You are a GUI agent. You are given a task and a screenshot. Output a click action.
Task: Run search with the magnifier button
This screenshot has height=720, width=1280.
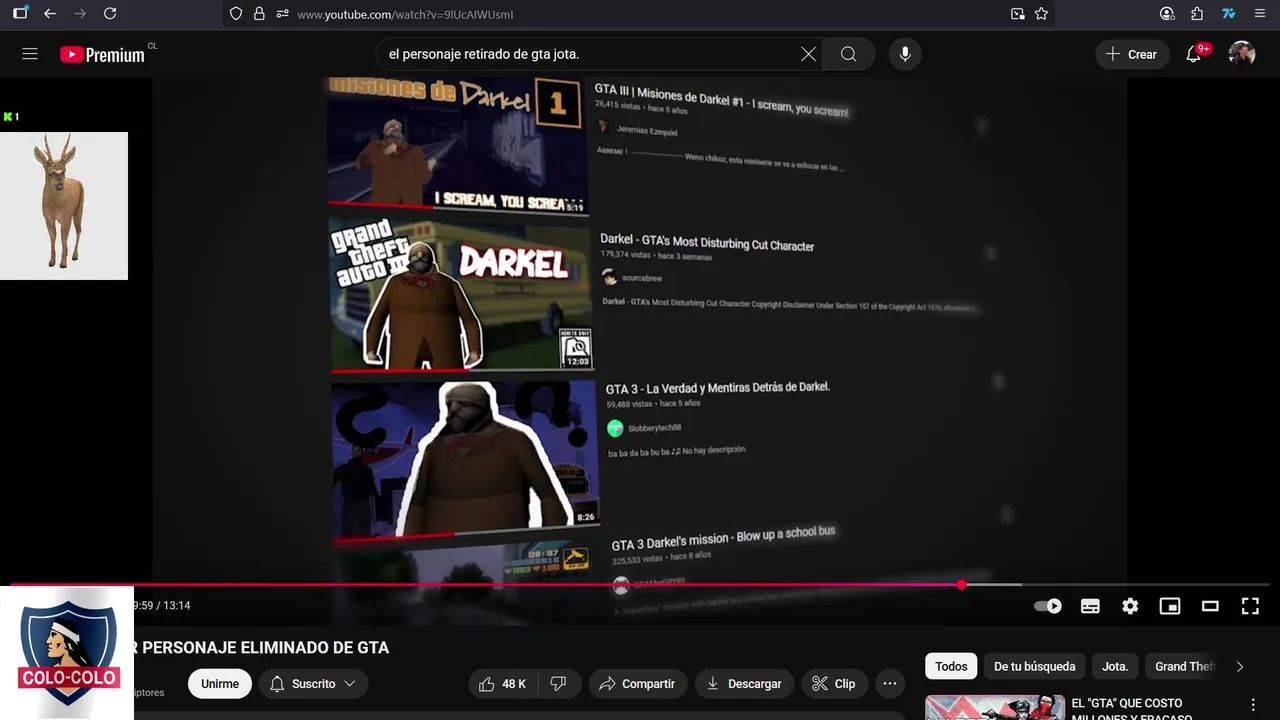pyautogui.click(x=848, y=54)
